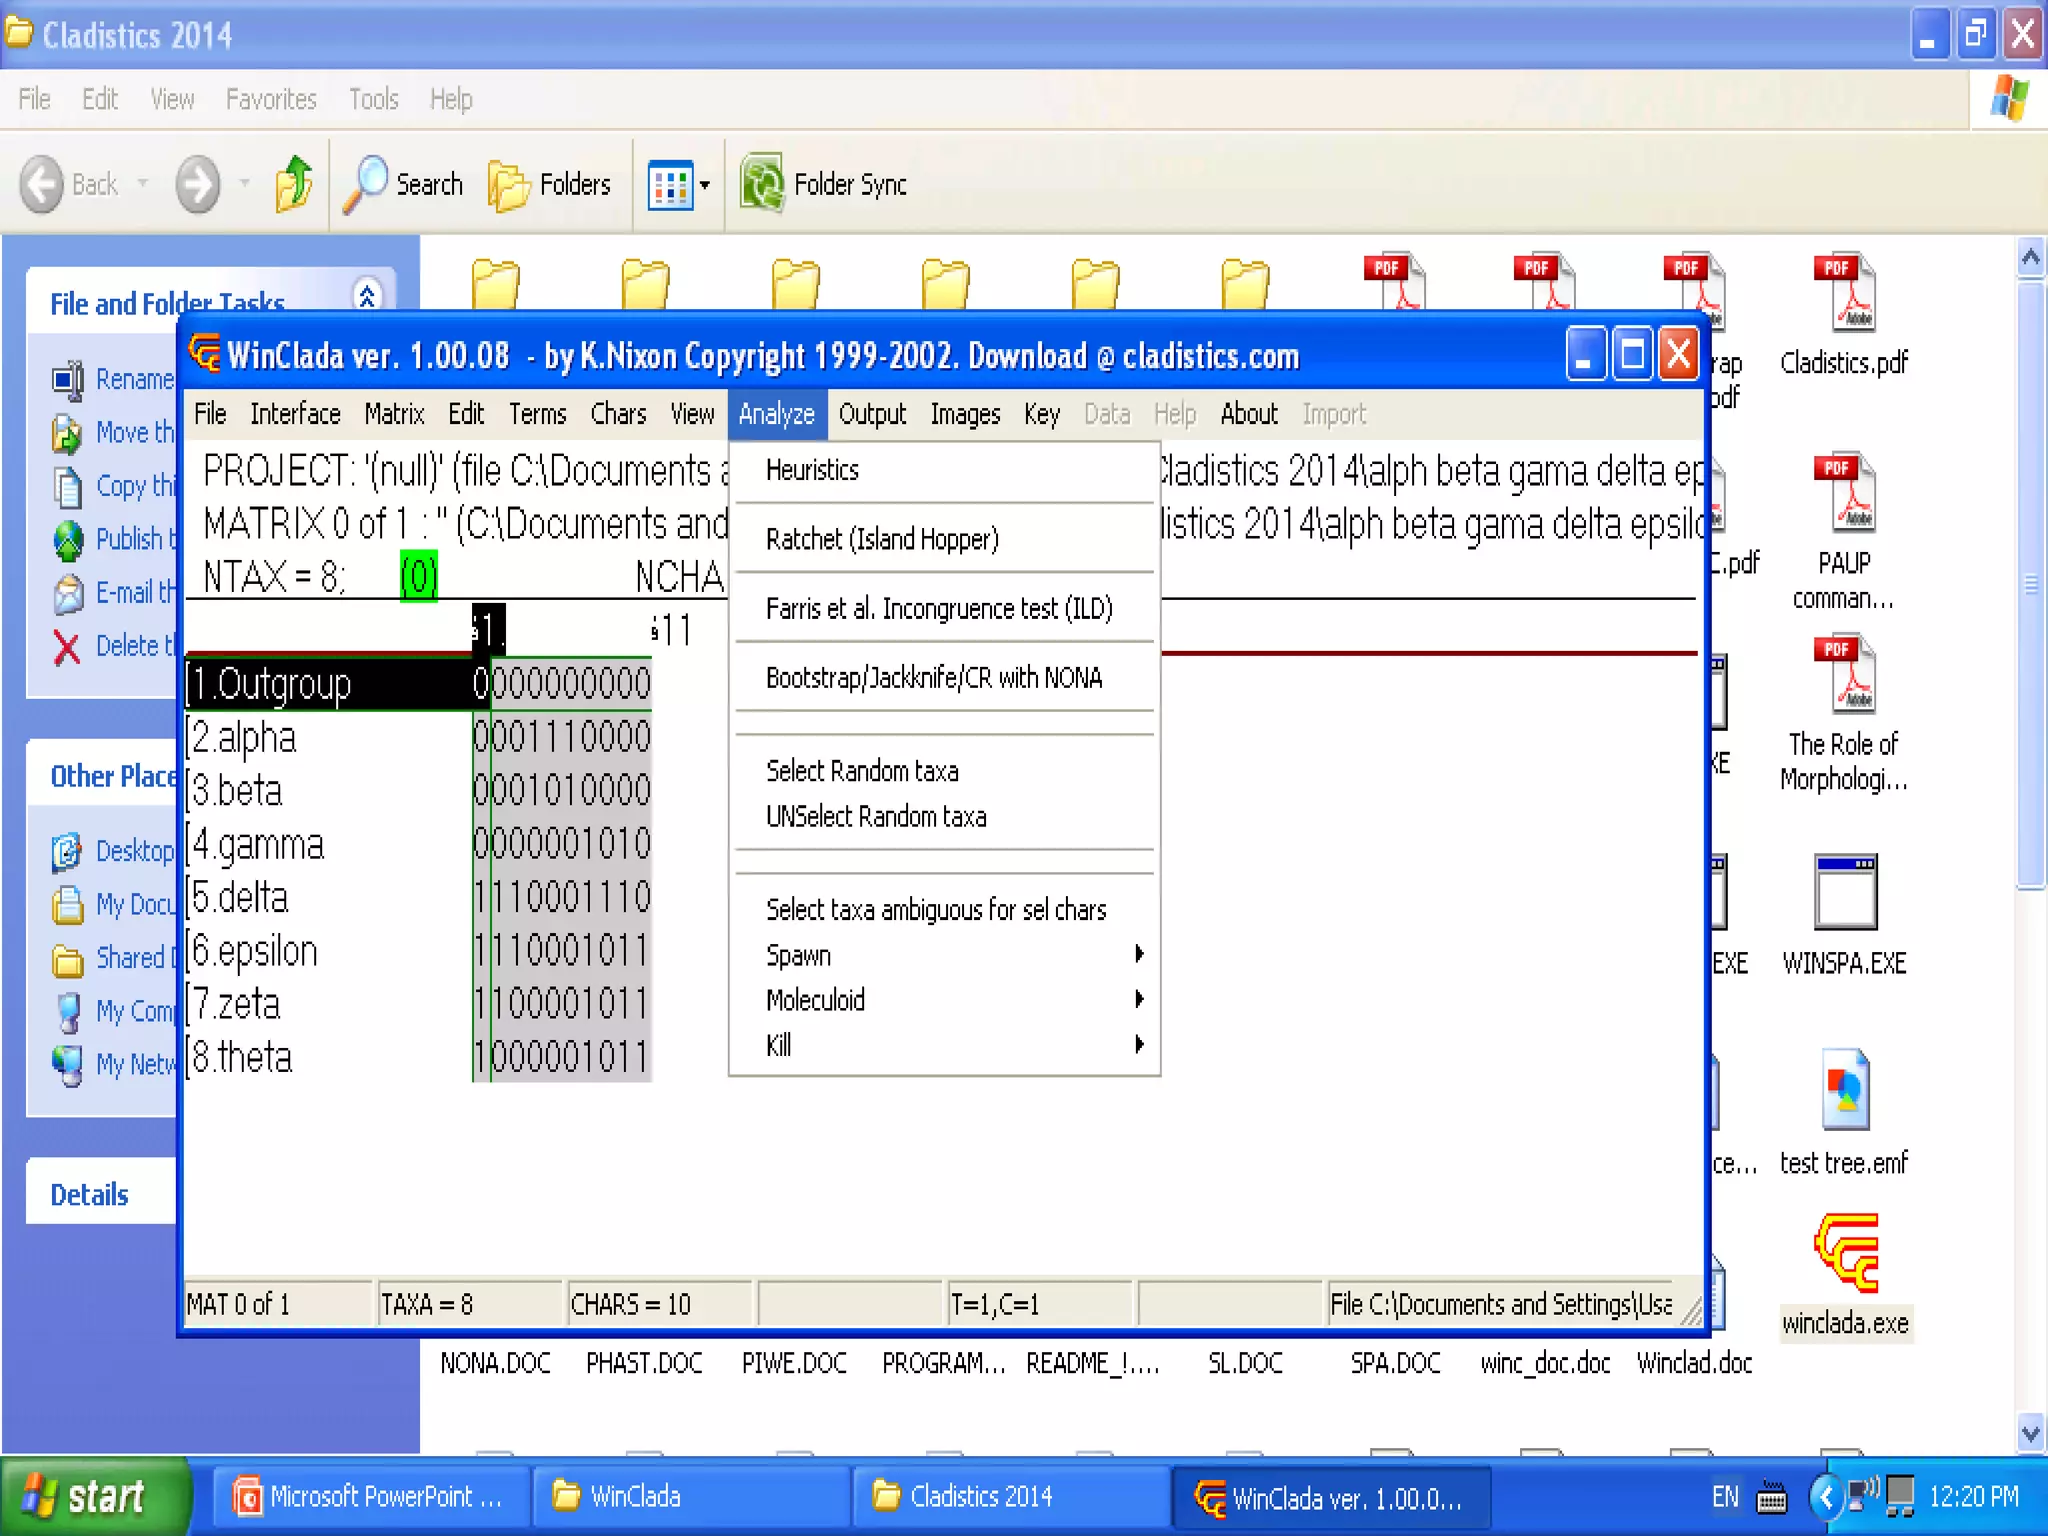2048x1536 pixels.
Task: Open the Matrix menu in WinClada
Action: point(394,414)
